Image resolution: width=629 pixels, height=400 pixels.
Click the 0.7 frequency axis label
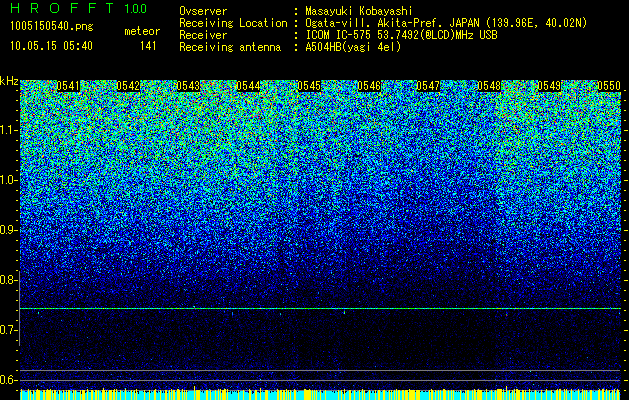[x=9, y=330]
